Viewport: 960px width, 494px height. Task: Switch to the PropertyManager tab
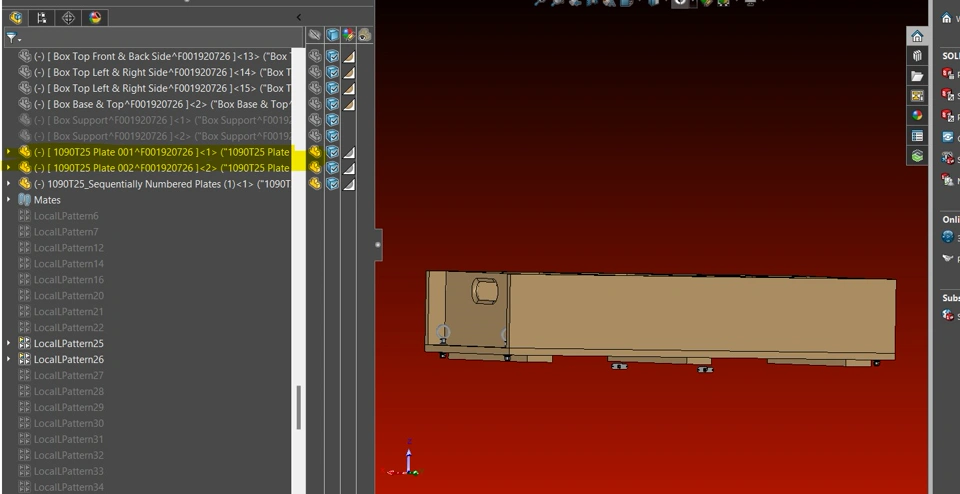click(x=42, y=18)
